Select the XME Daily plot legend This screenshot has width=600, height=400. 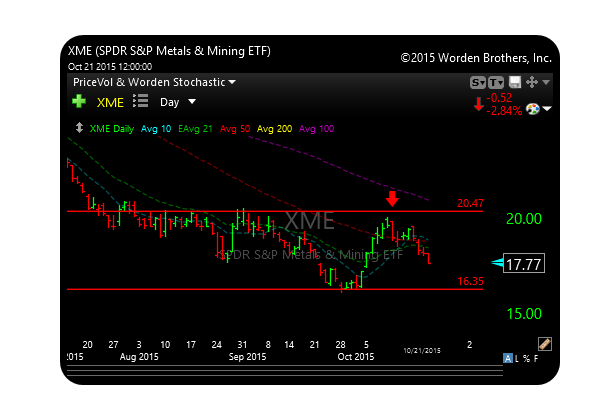click(x=112, y=129)
